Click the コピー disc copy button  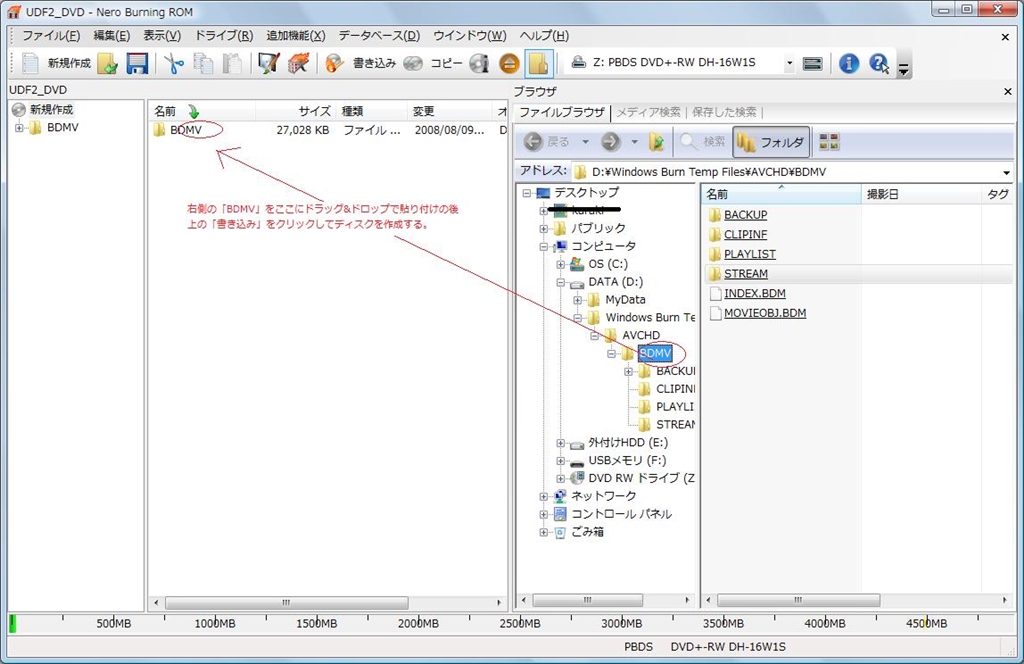[x=432, y=63]
